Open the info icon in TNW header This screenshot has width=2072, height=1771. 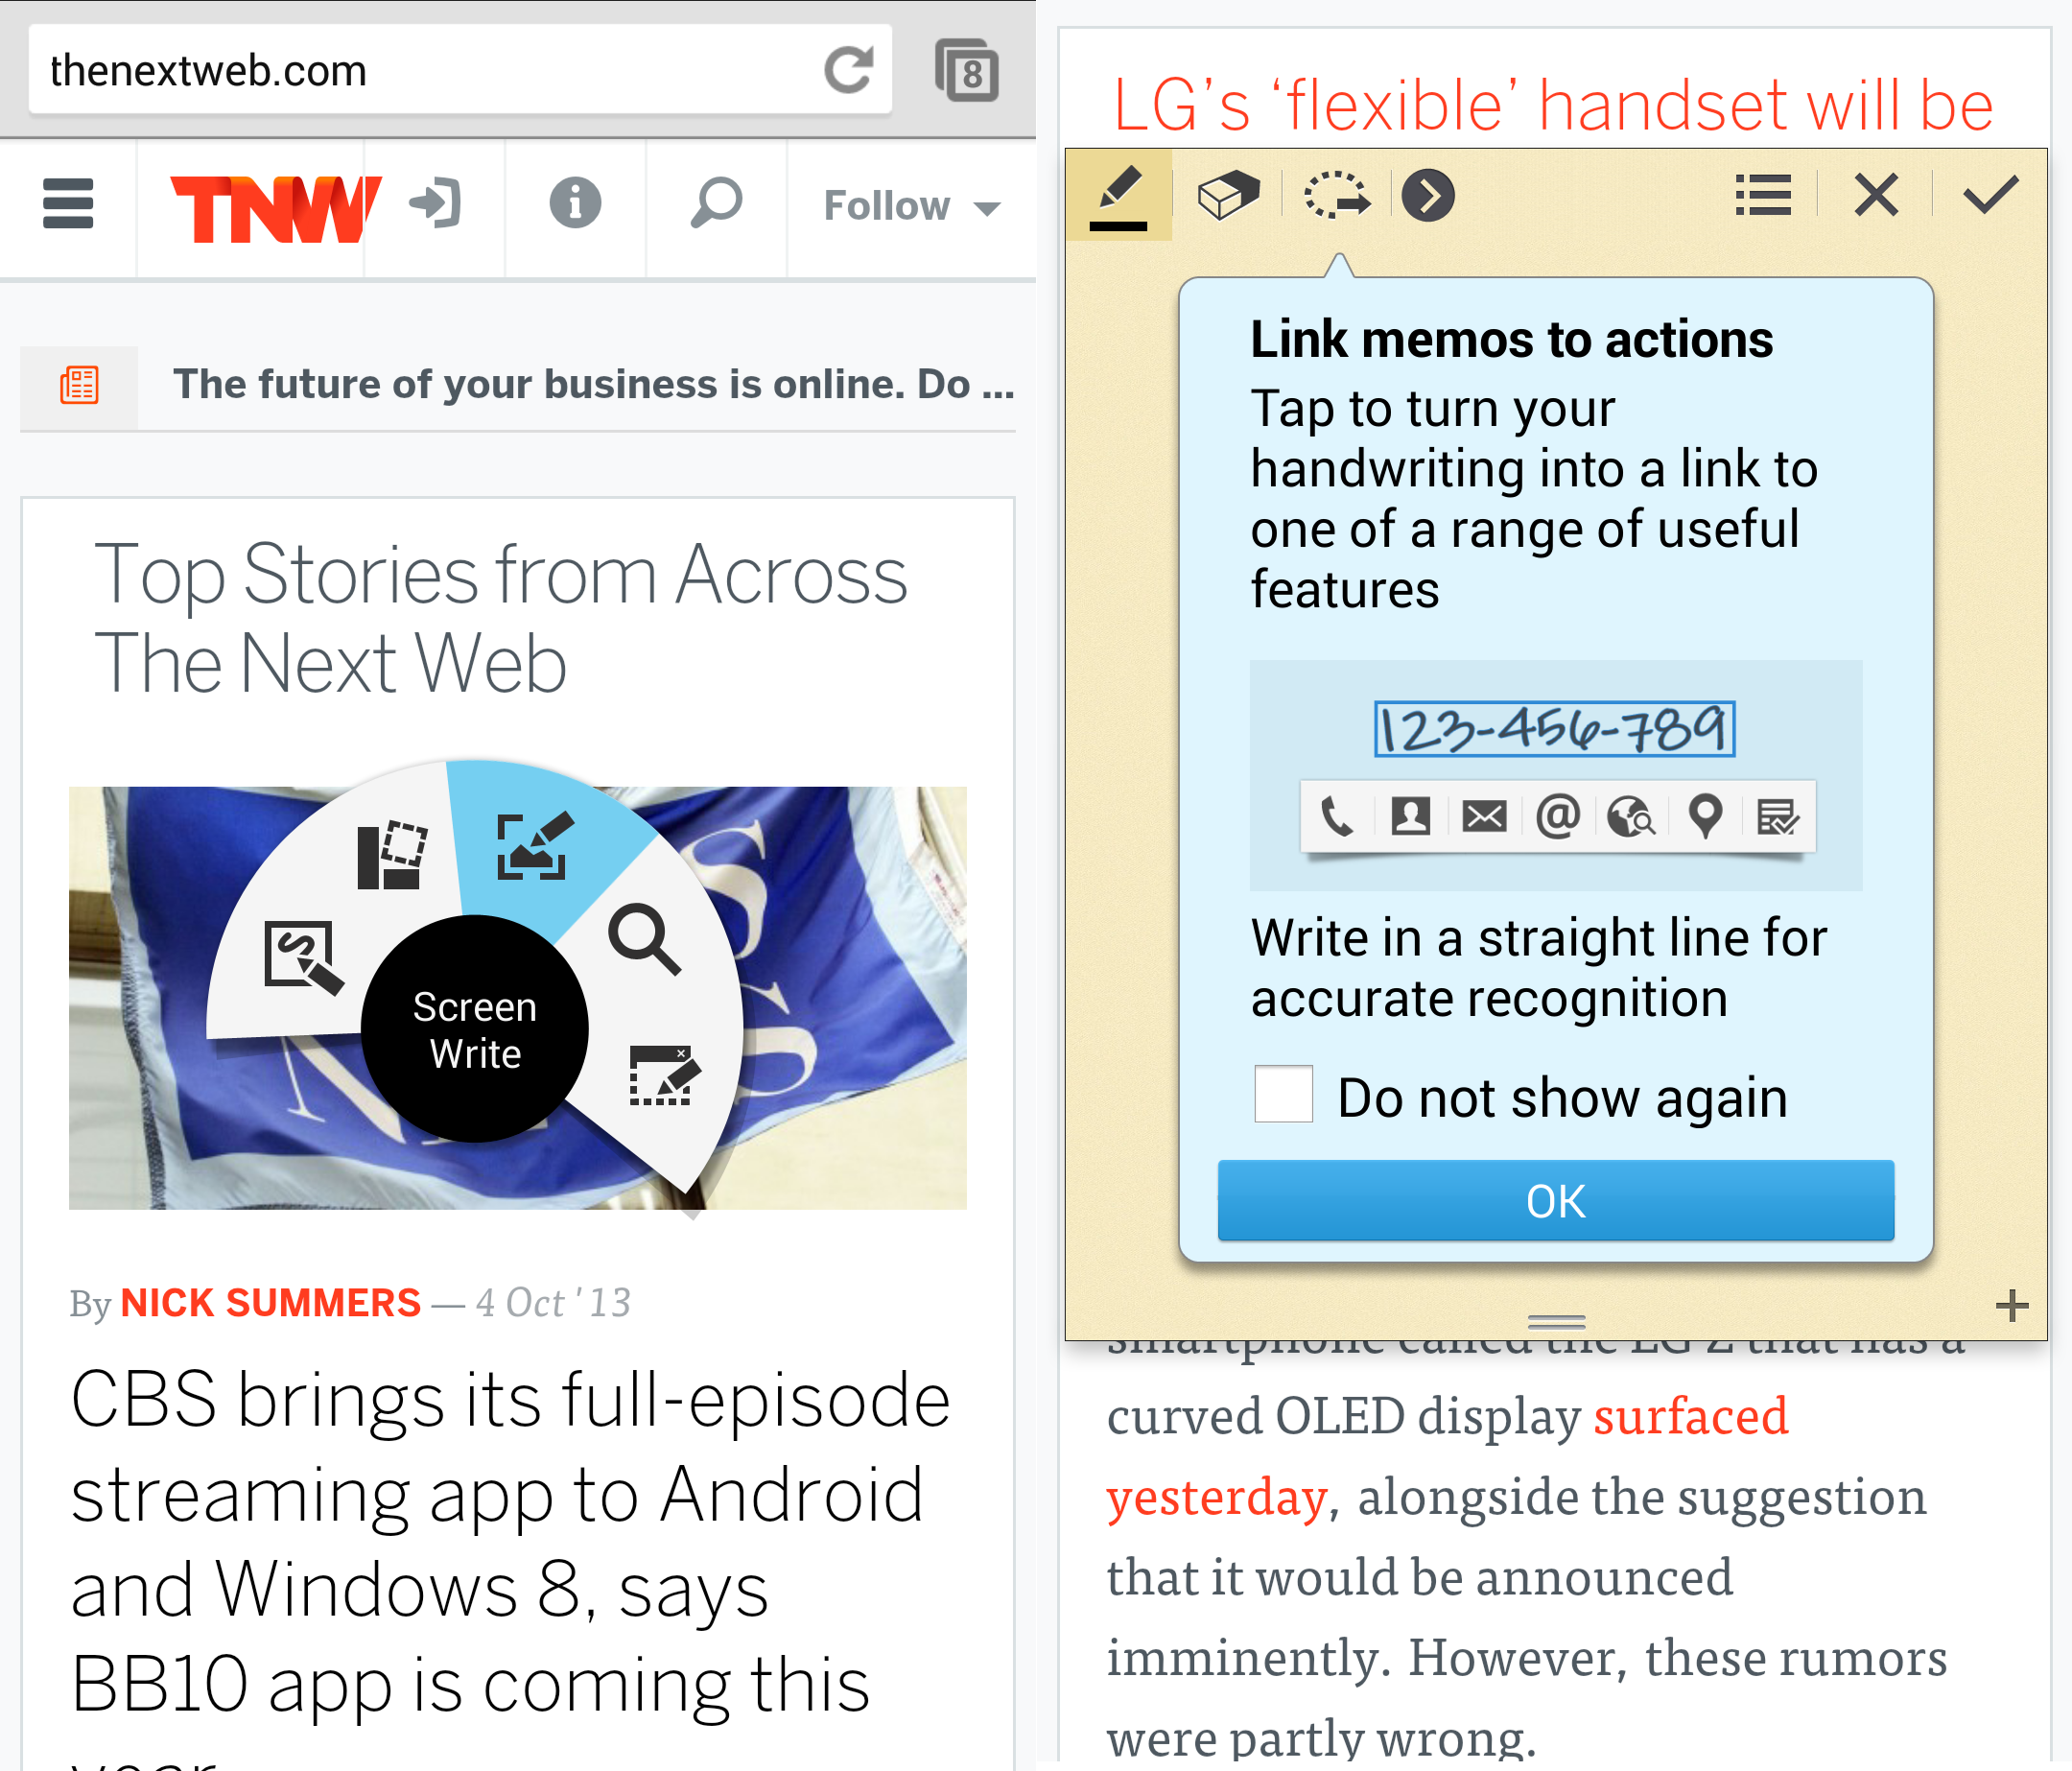(575, 204)
